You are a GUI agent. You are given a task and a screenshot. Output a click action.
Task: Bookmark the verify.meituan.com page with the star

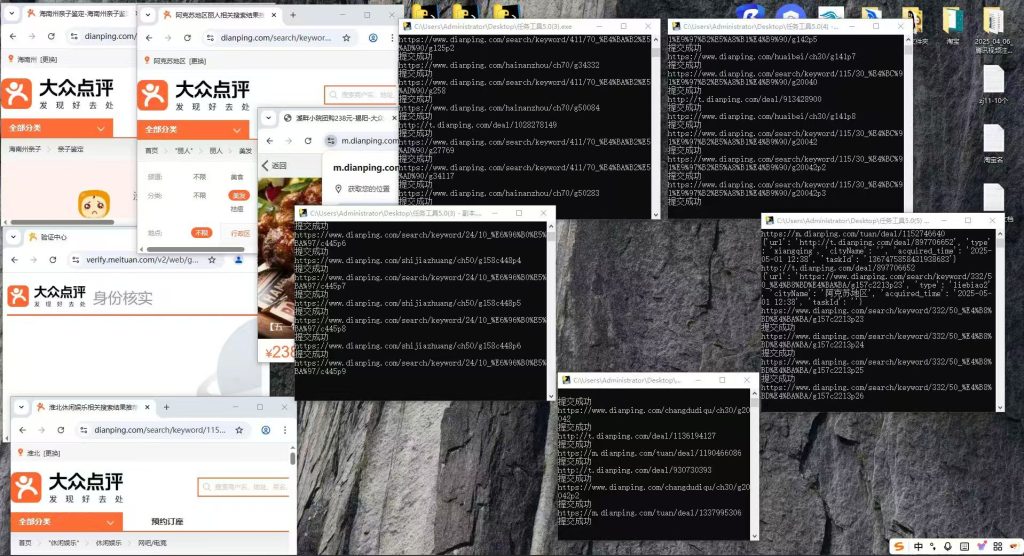212,259
